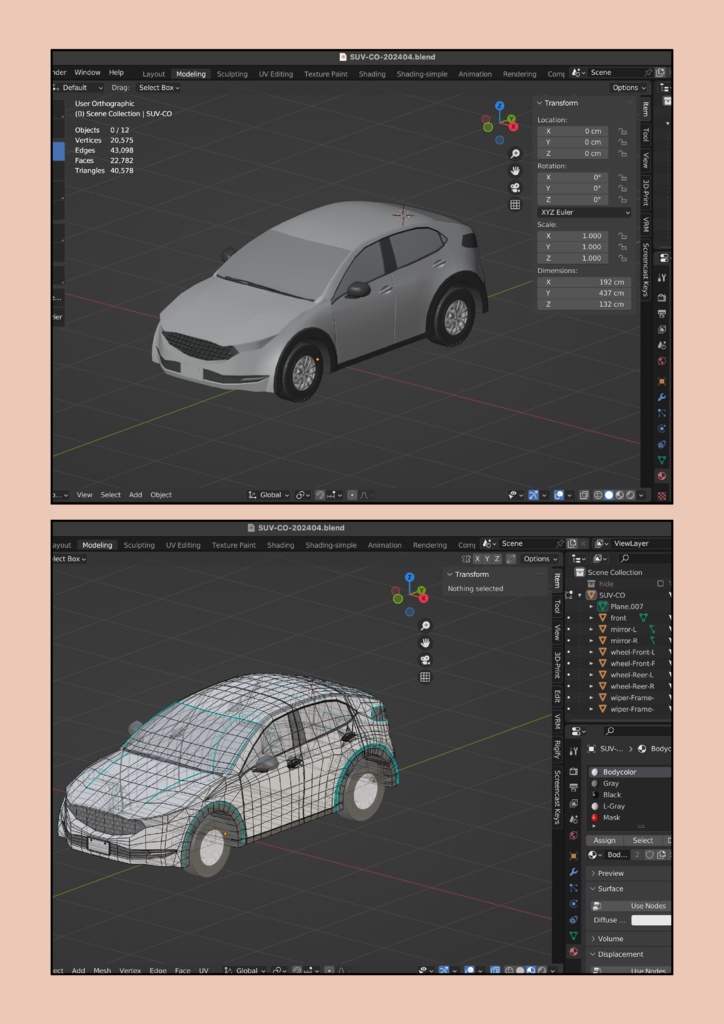This screenshot has width=724, height=1024.
Task: Open Options dropdown in upper window
Action: click(x=629, y=88)
